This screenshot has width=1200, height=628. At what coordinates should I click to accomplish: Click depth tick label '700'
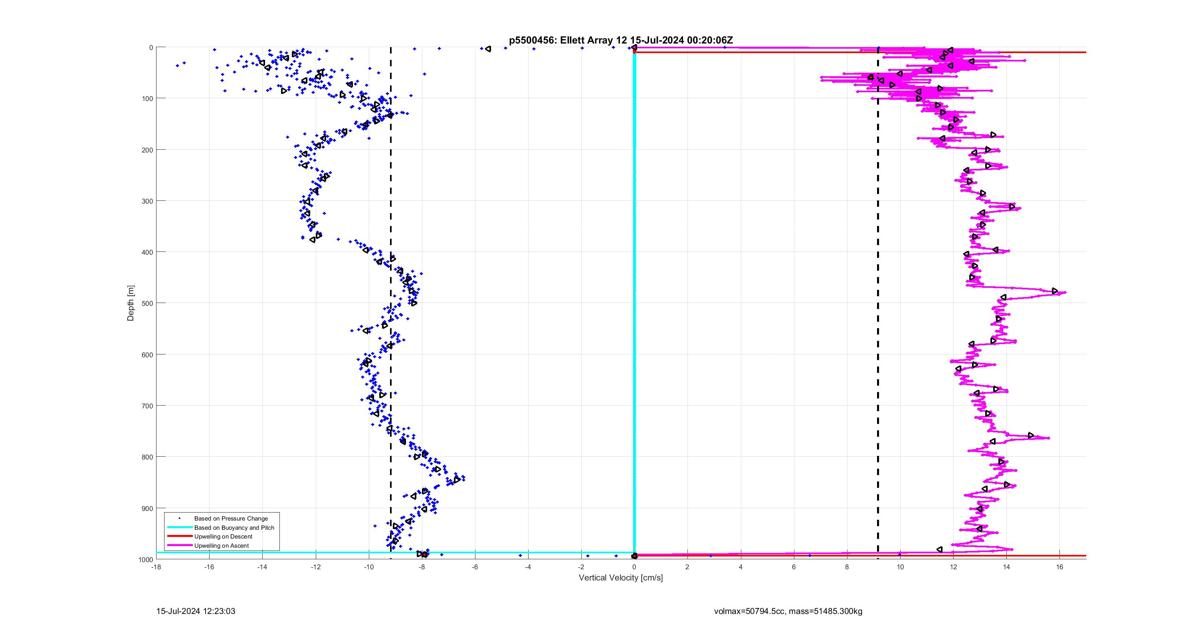pyautogui.click(x=145, y=406)
